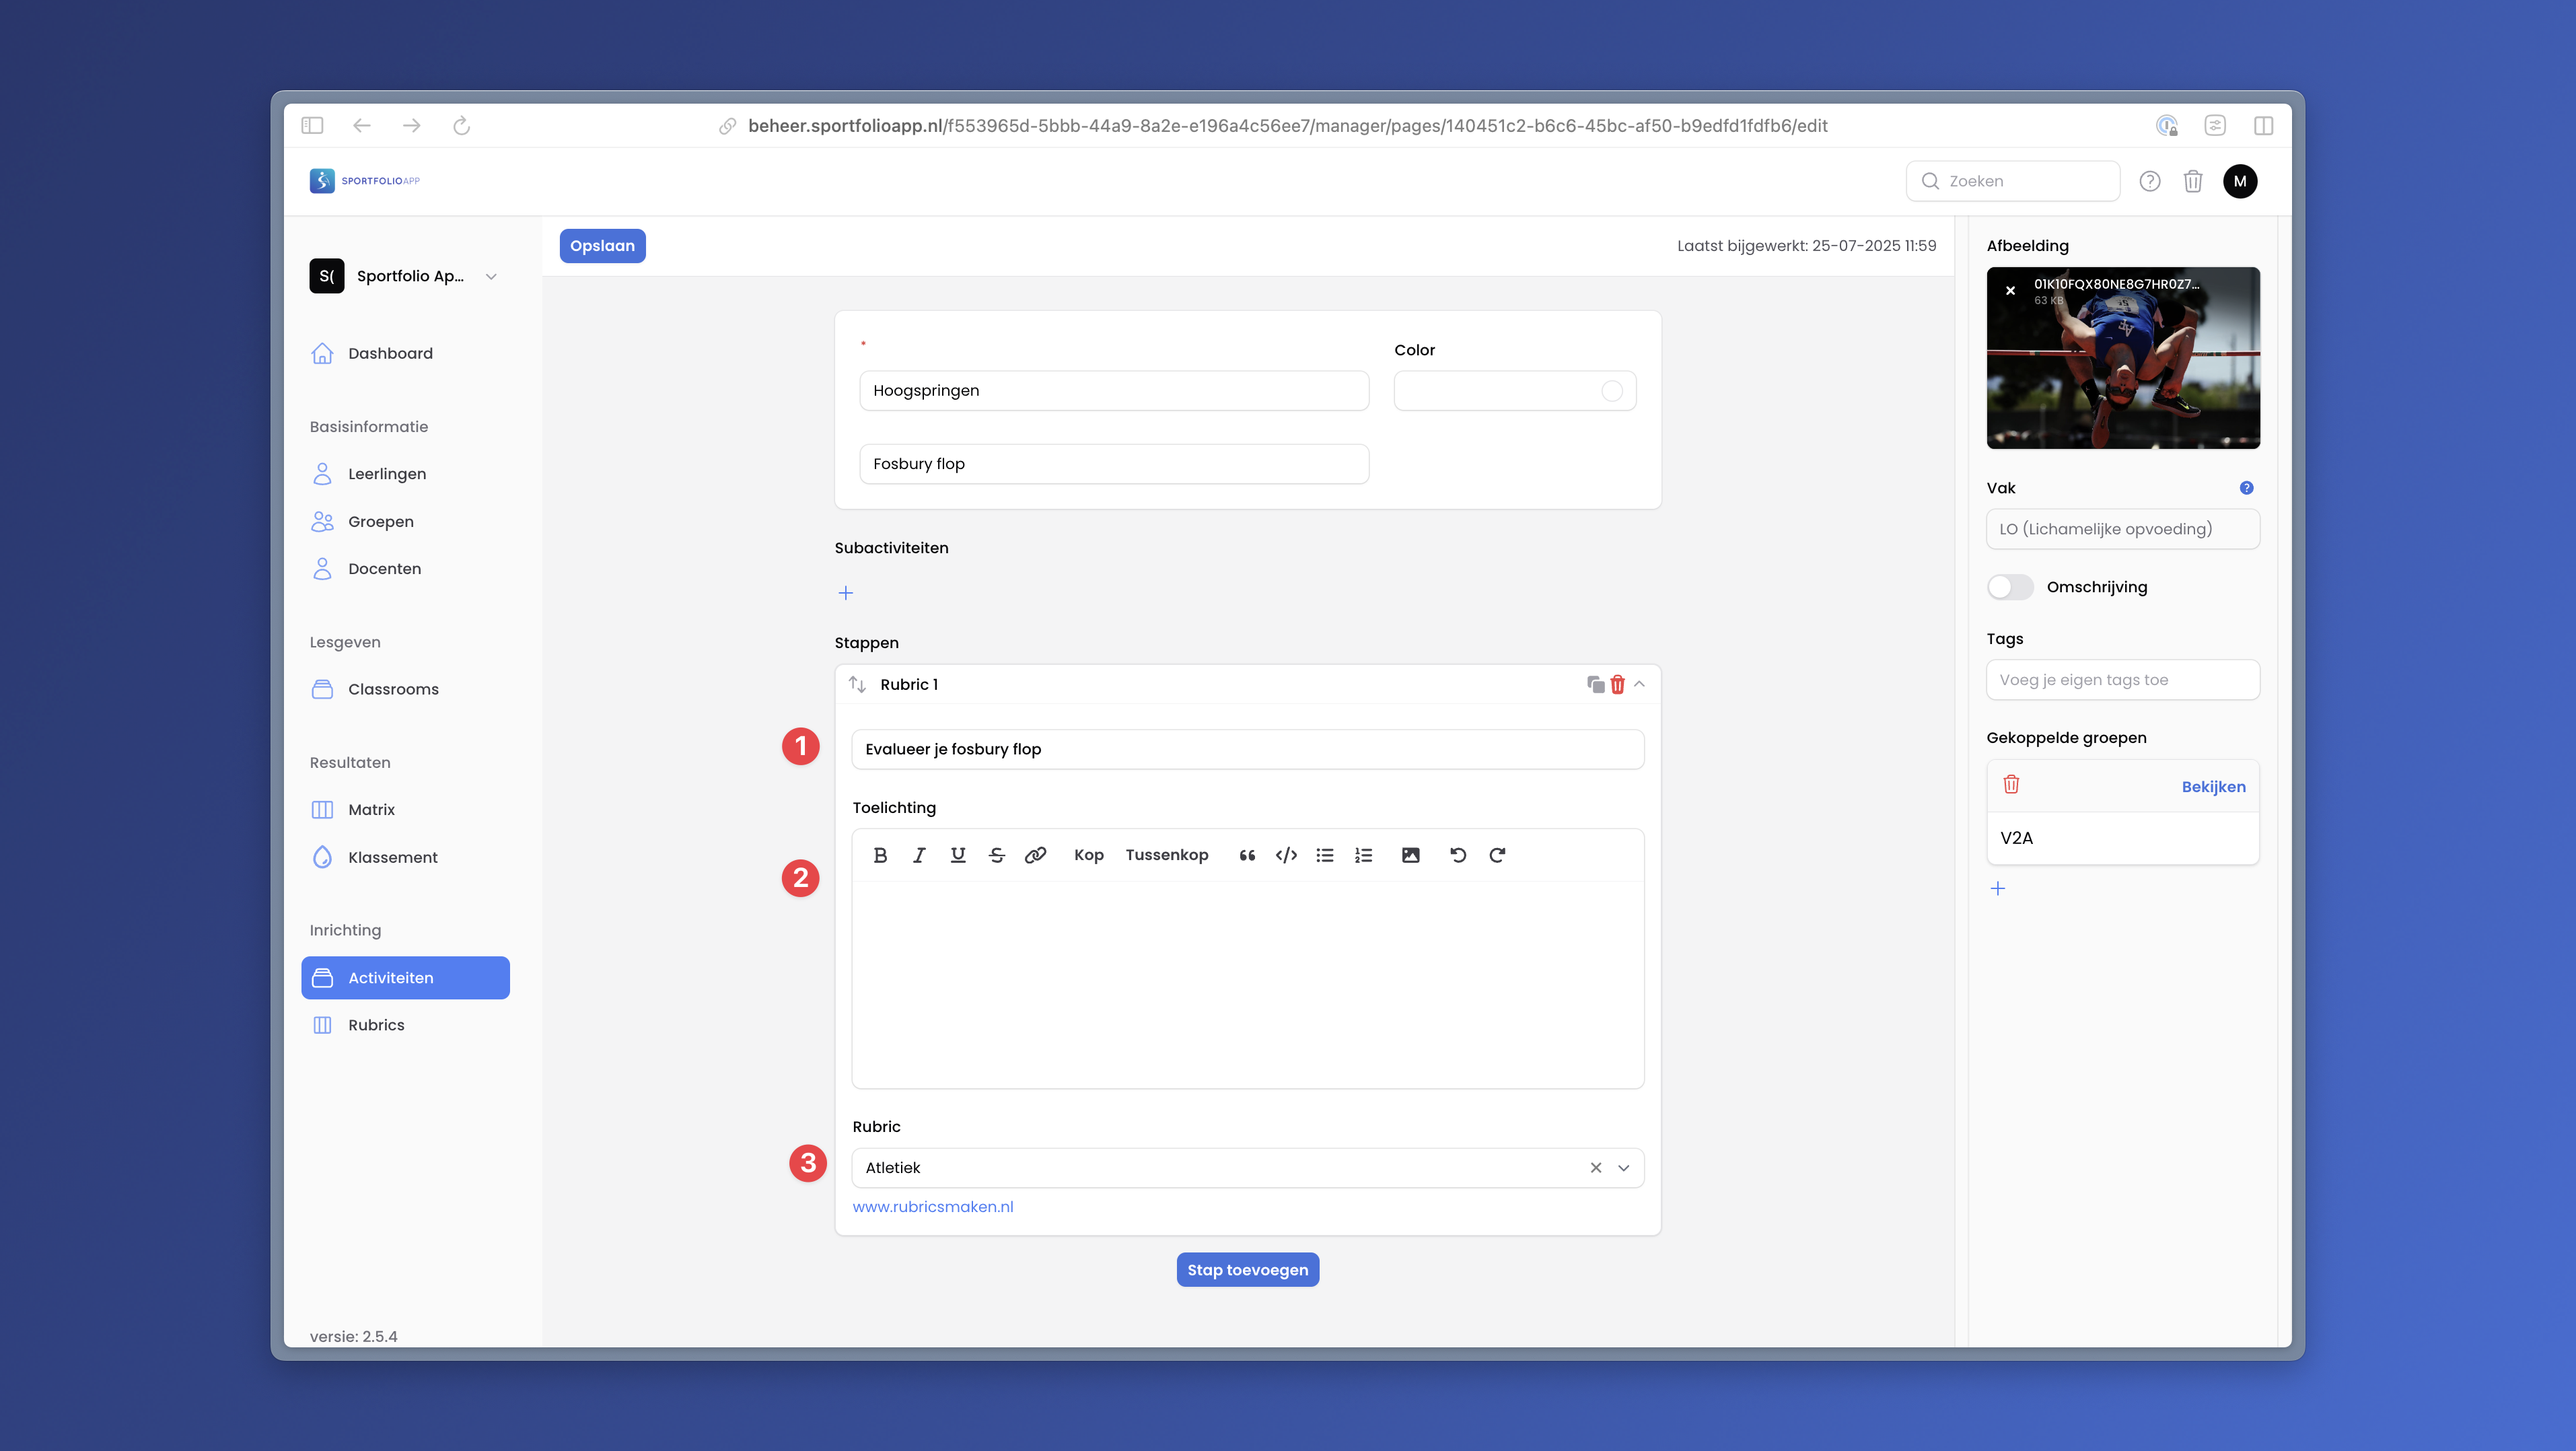Undo the last editor change
The height and width of the screenshot is (1451, 2576).
point(1458,855)
